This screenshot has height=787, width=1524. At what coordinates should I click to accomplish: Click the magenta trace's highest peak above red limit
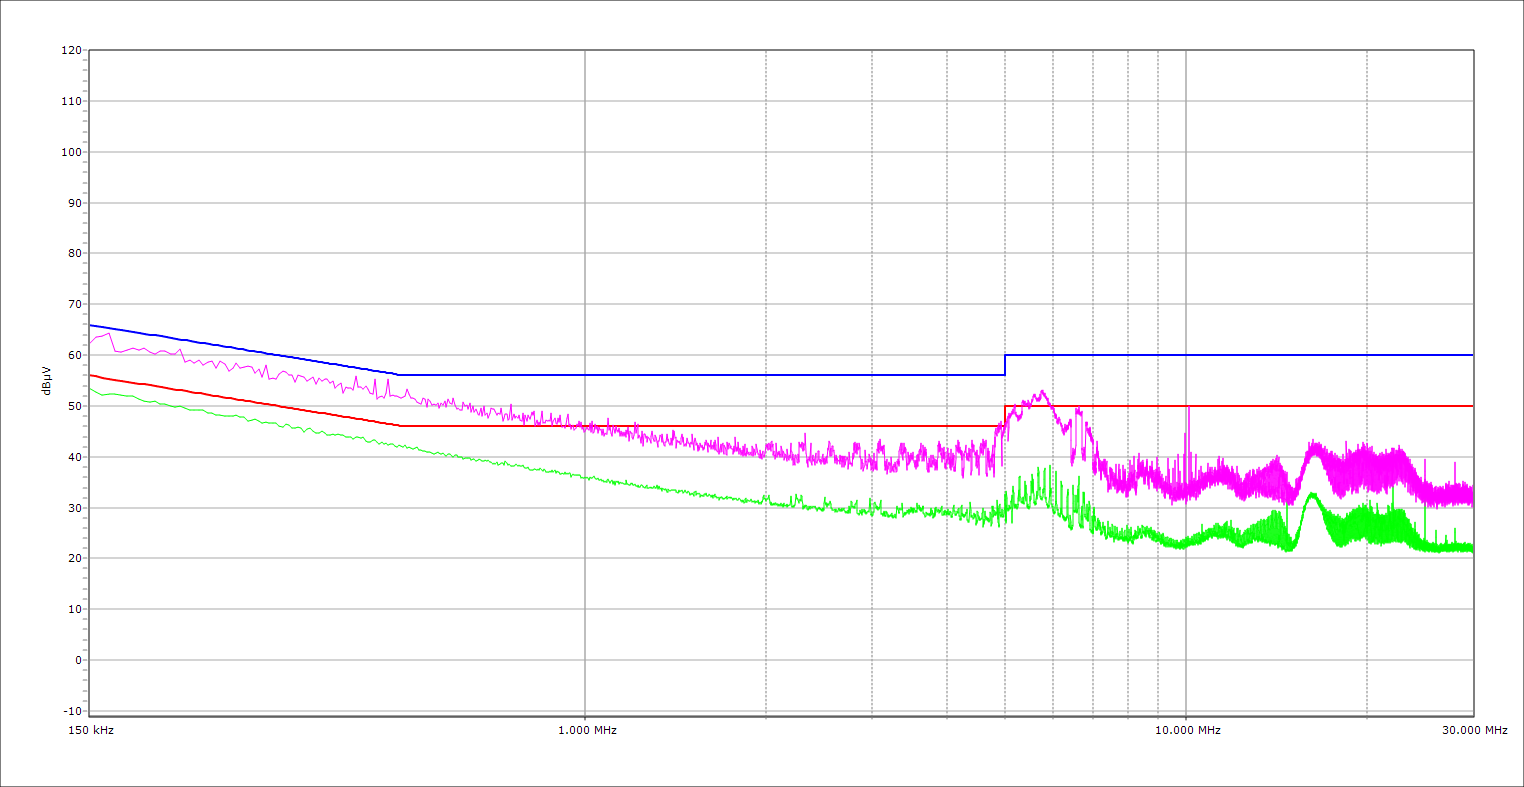[x=1041, y=392]
